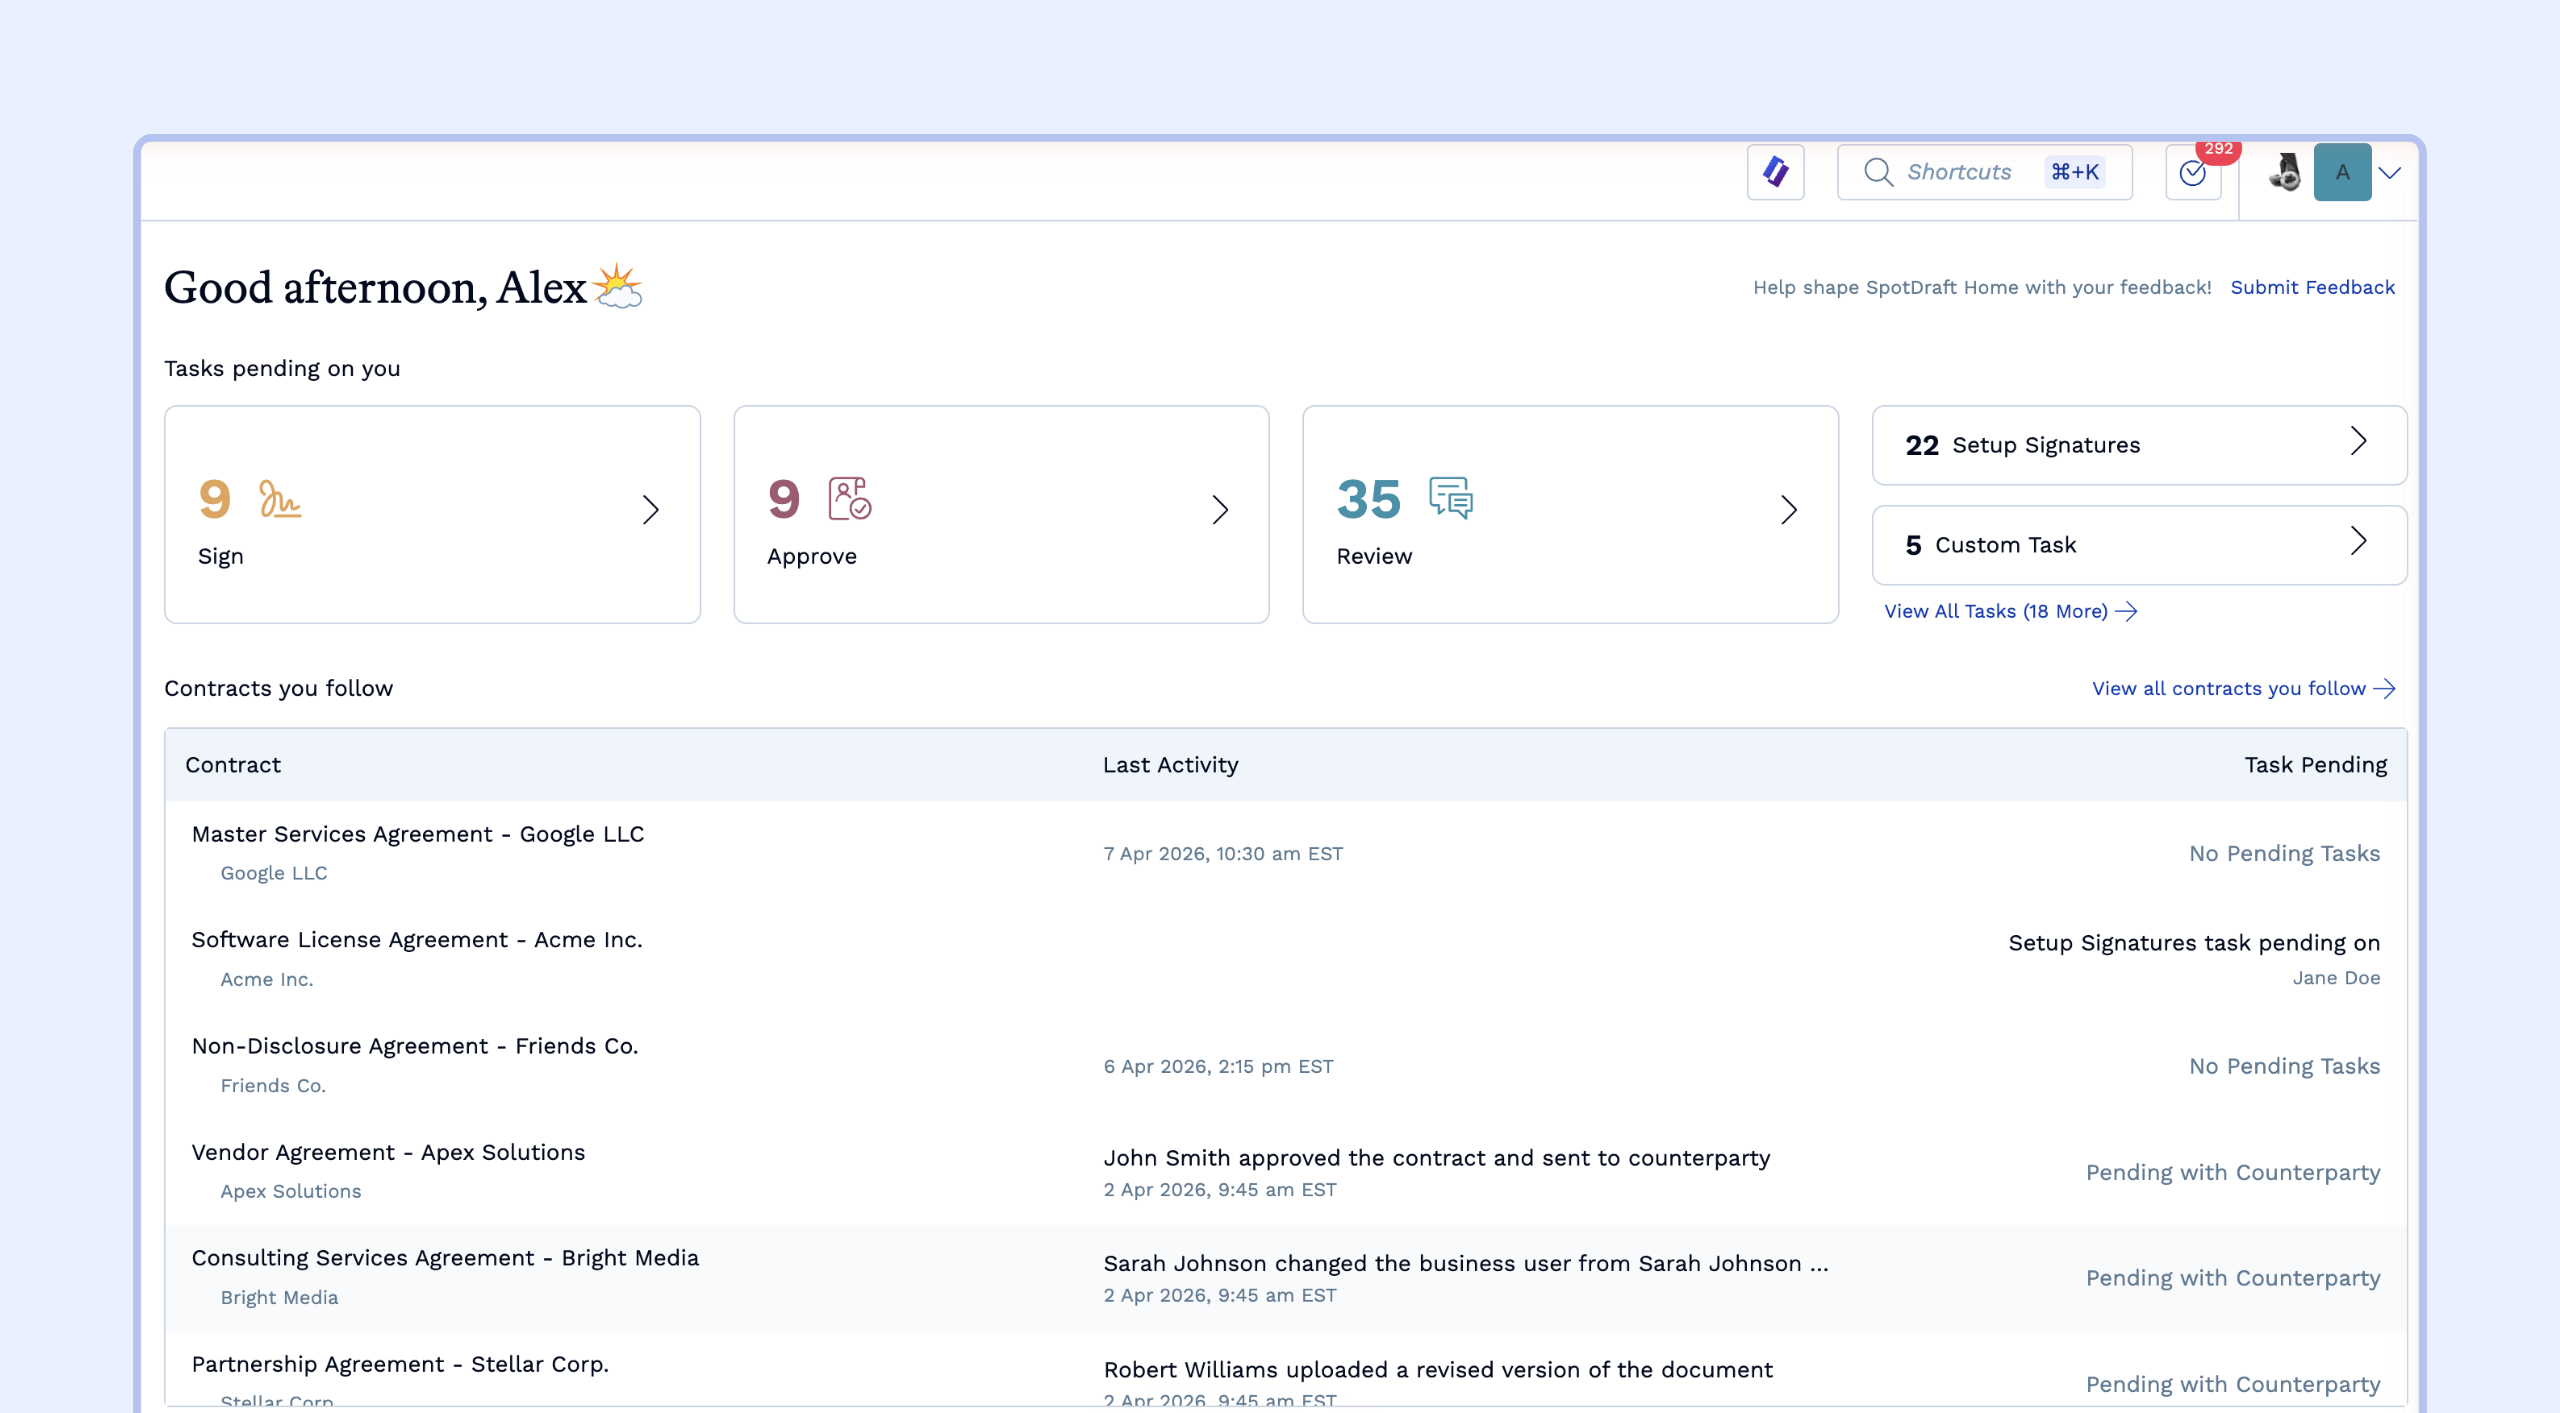Open Custom Task with its chevron
This screenshot has width=2560, height=1413.
[2358, 541]
